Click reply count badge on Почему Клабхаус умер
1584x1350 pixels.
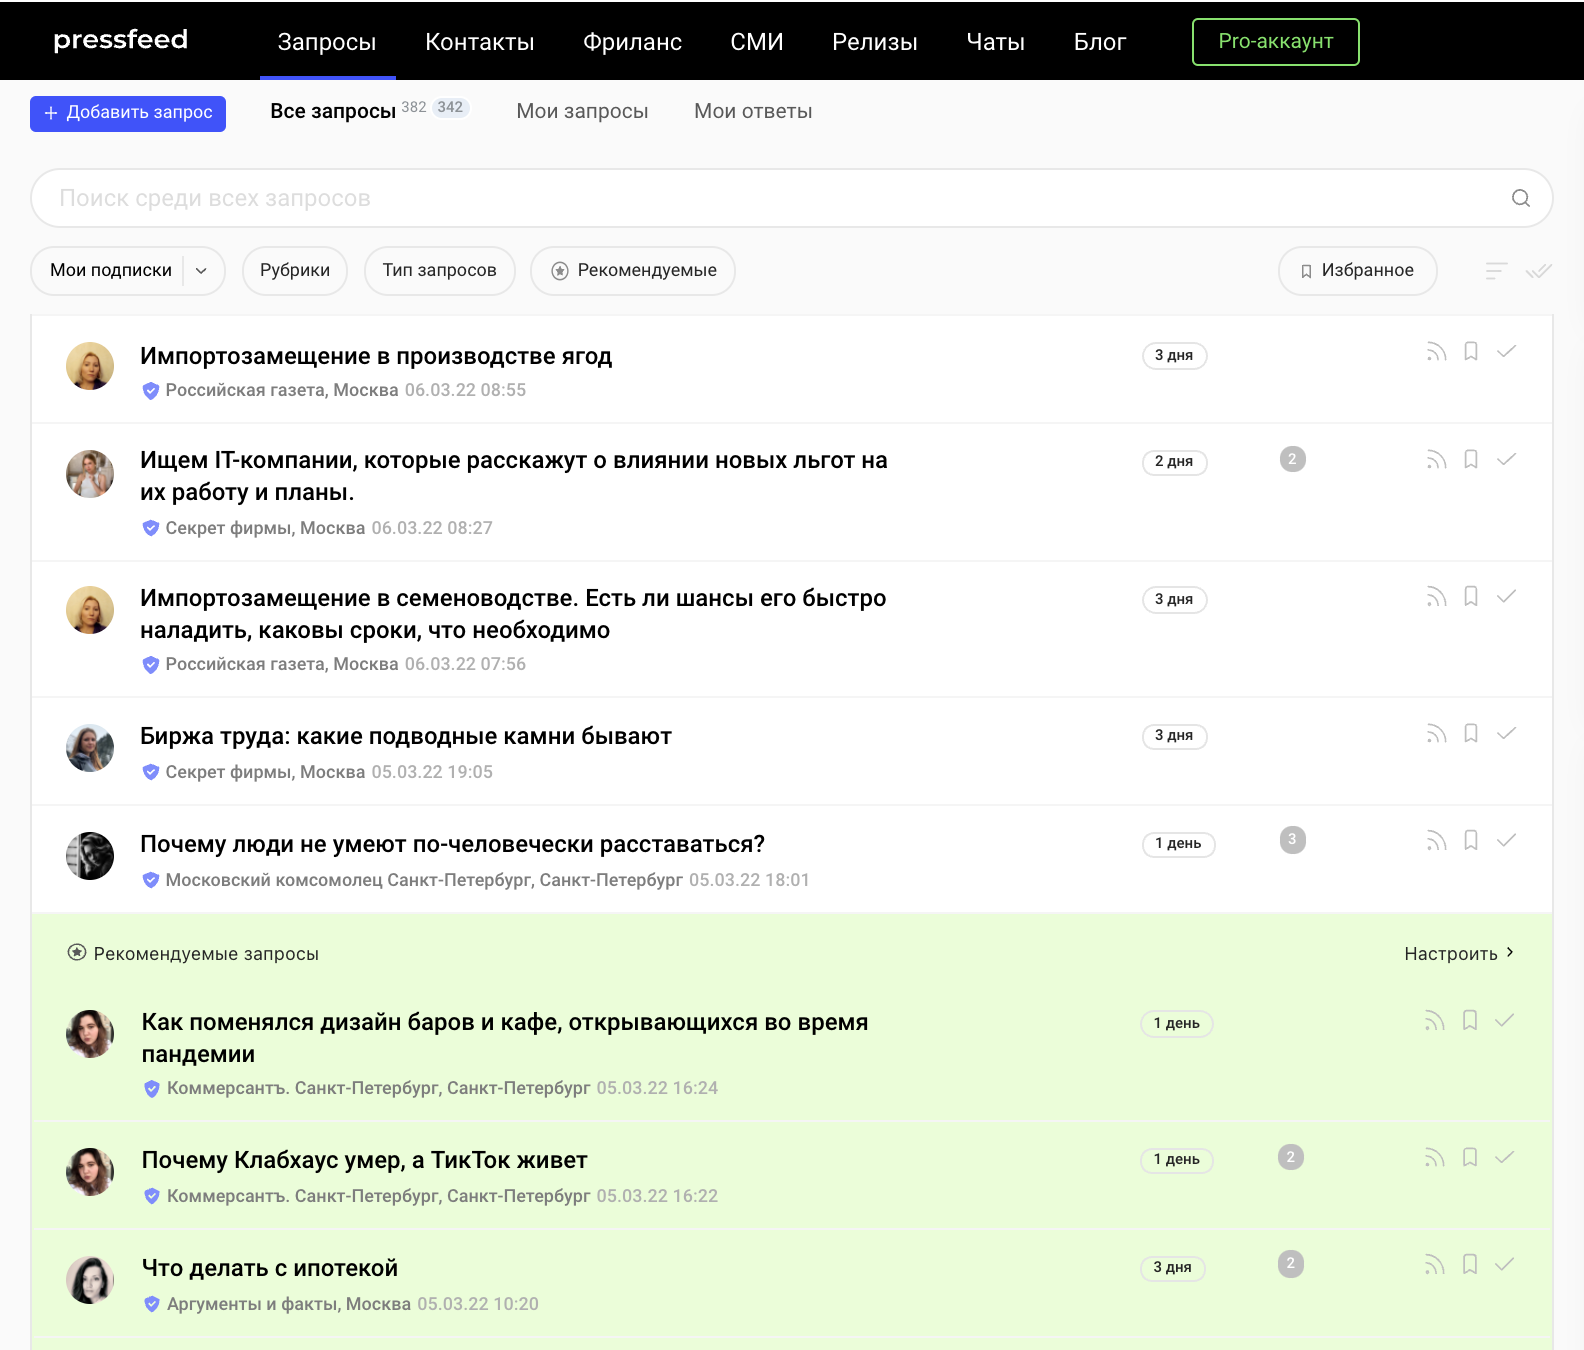click(1291, 1157)
